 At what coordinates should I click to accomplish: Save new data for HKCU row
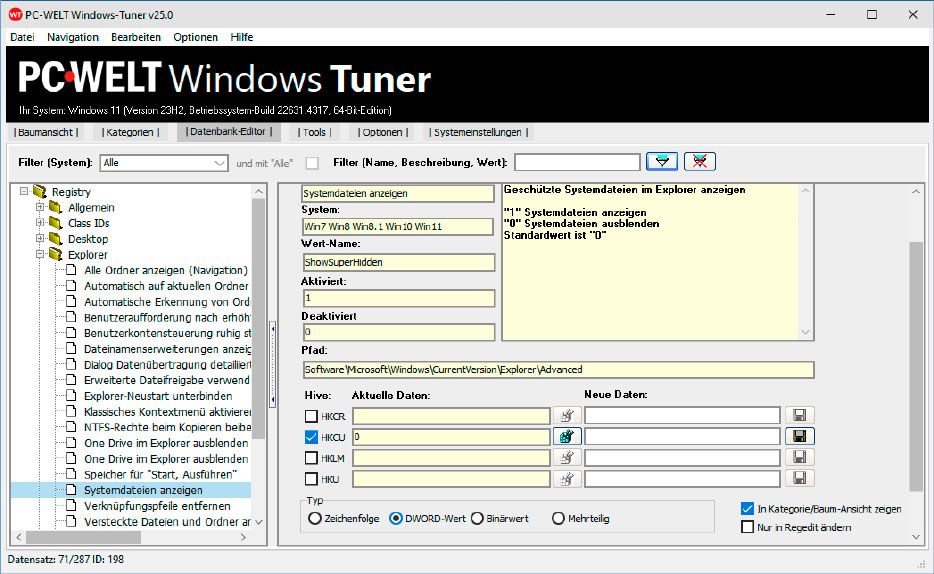click(799, 436)
